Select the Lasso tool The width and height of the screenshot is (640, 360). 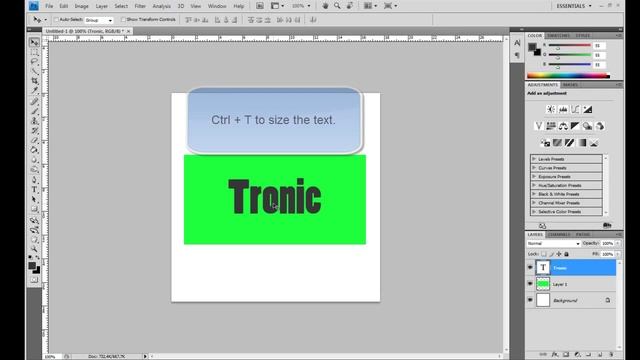click(x=35, y=62)
